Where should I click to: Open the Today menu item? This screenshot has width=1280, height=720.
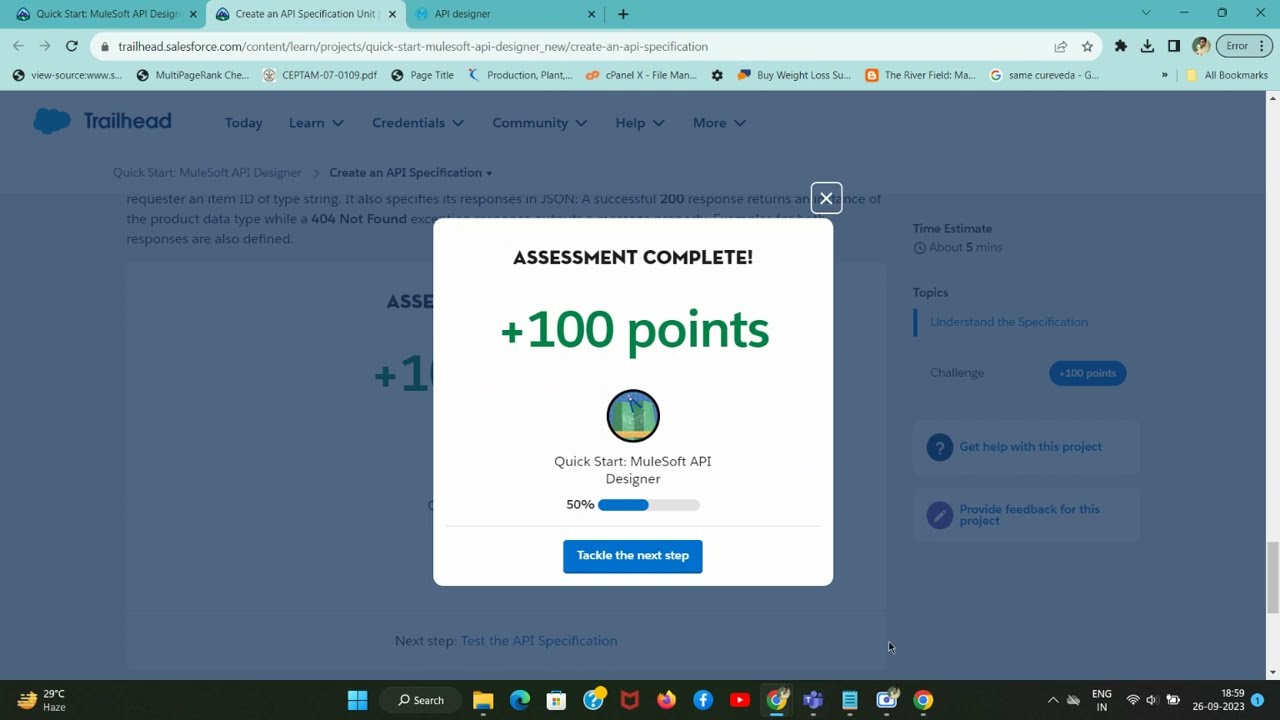[x=243, y=123]
